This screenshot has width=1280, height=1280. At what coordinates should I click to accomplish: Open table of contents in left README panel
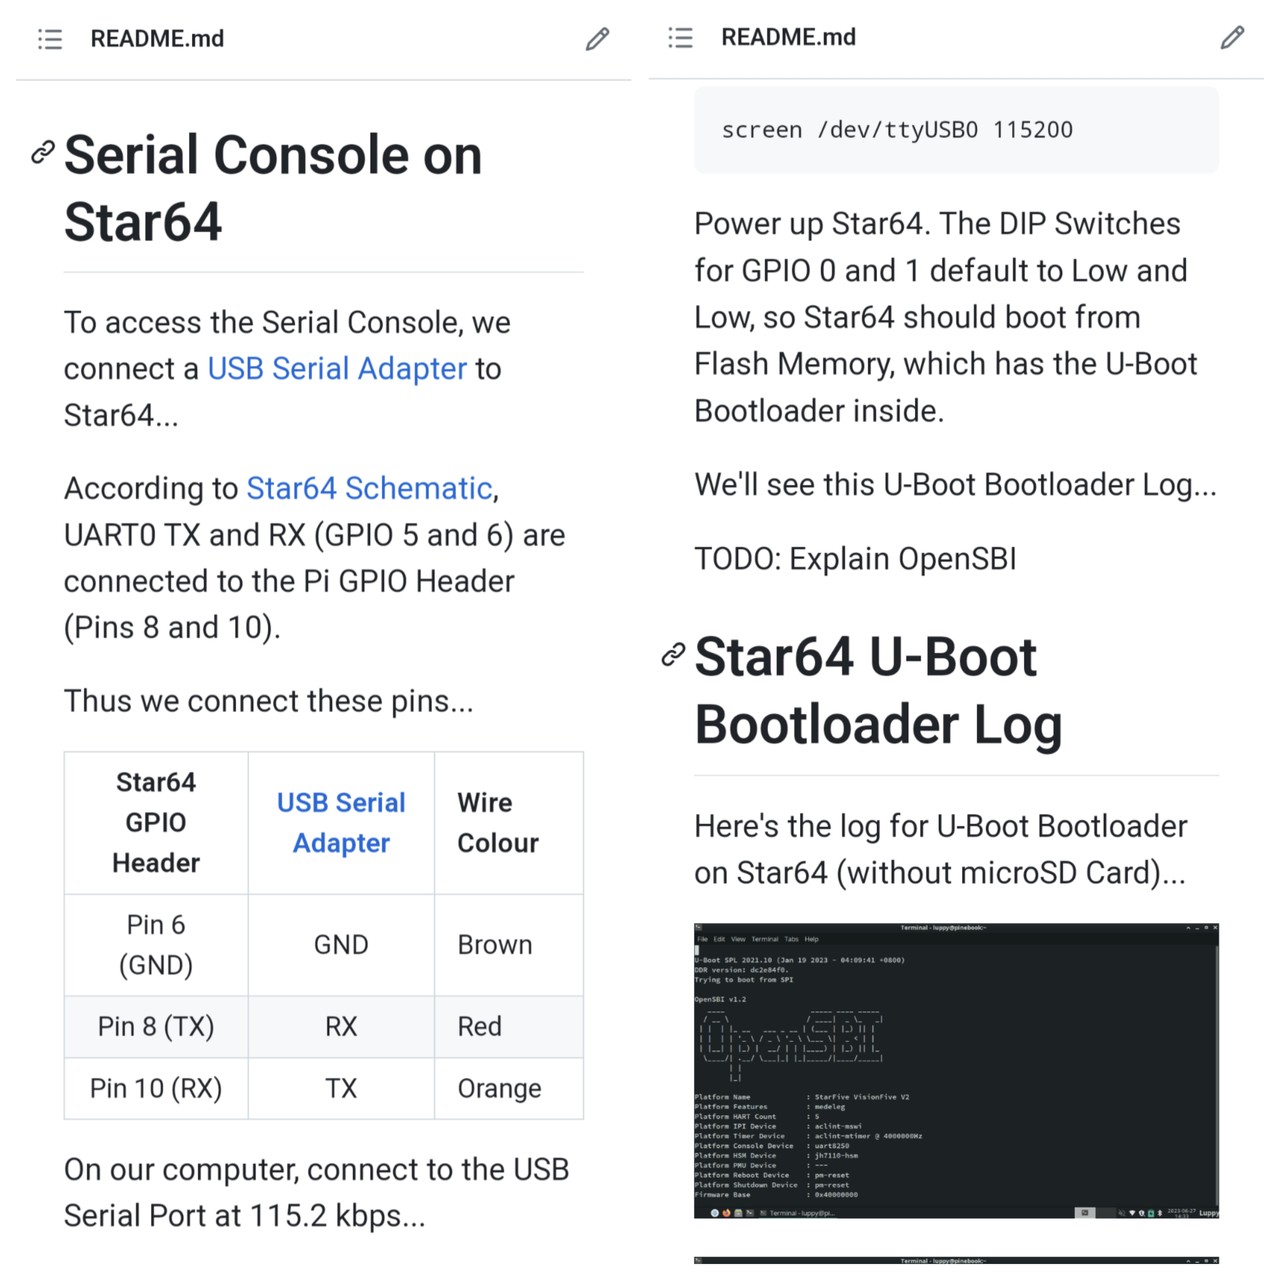coord(50,39)
